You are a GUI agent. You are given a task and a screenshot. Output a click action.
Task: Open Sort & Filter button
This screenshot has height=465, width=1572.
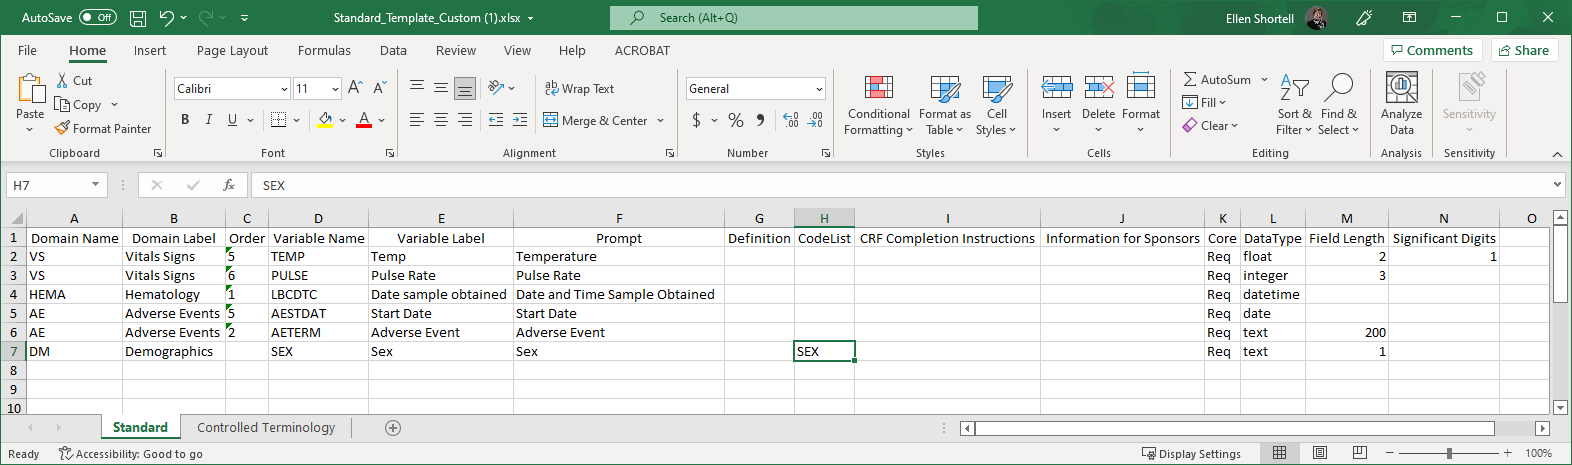tap(1294, 105)
